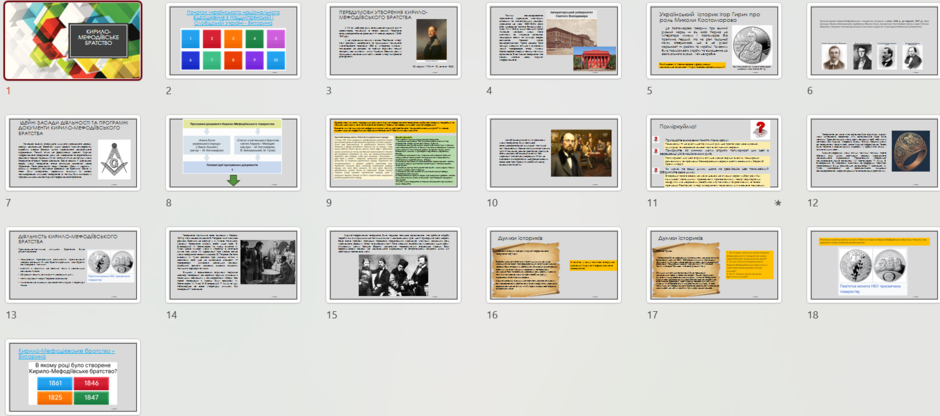This screenshot has height=416, width=940.
Task: Select slide 6 with four portrait photos
Action: coord(873,40)
